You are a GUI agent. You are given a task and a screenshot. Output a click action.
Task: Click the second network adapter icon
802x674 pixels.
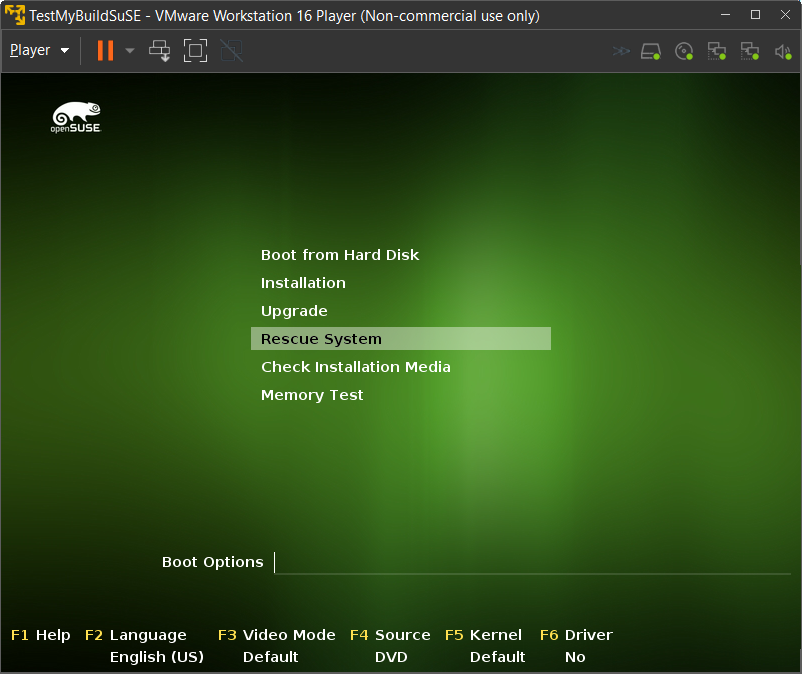pos(749,51)
